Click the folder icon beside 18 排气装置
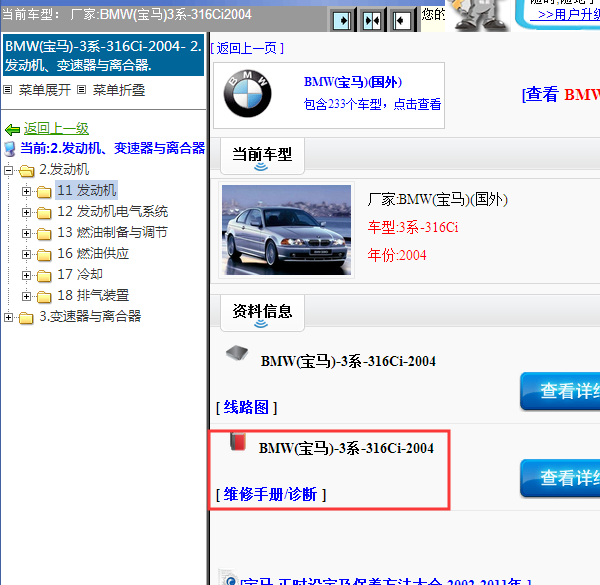Screen dimensions: 600x585 pos(44,297)
